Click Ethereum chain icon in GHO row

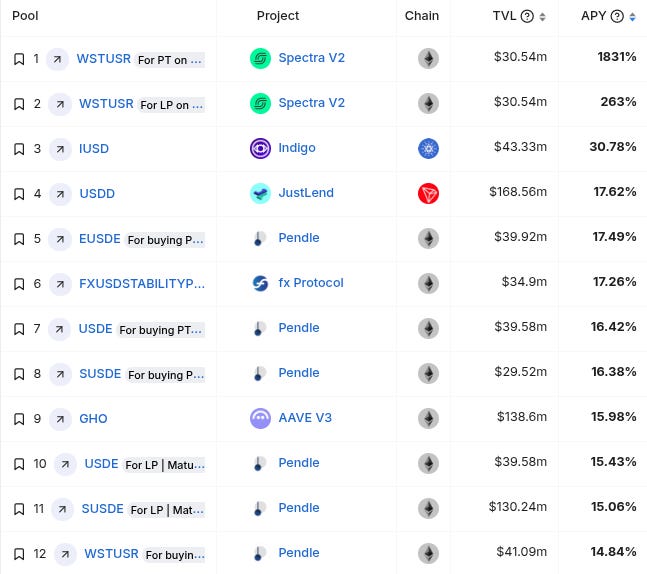428,418
